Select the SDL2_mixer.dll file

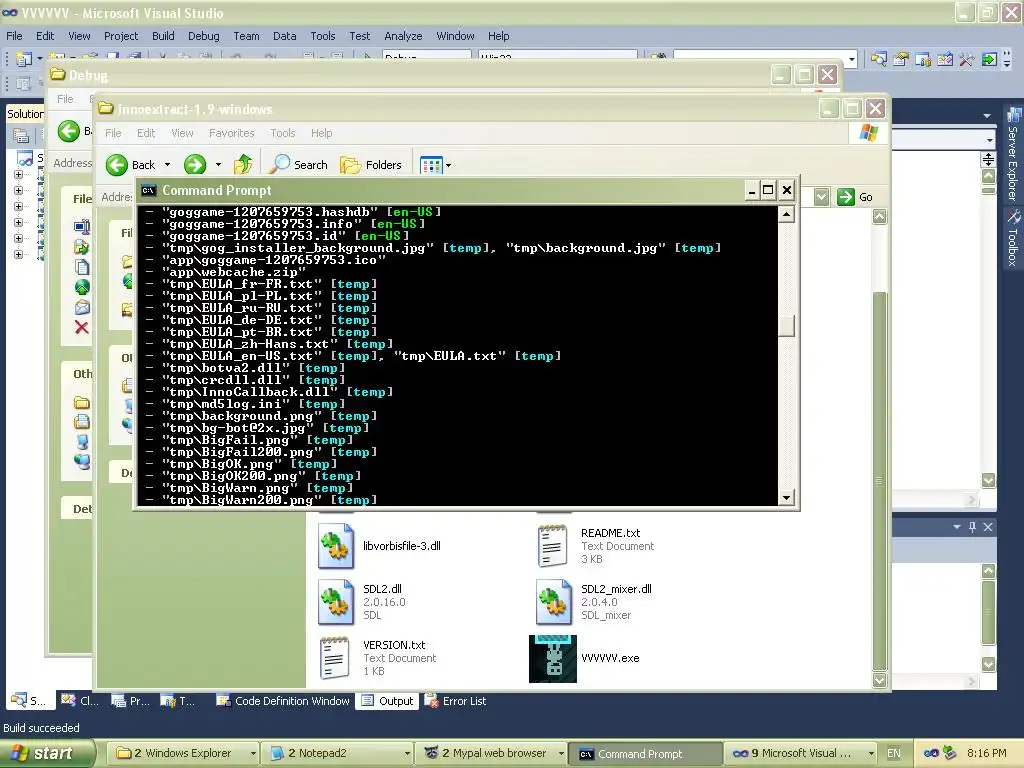(594, 601)
